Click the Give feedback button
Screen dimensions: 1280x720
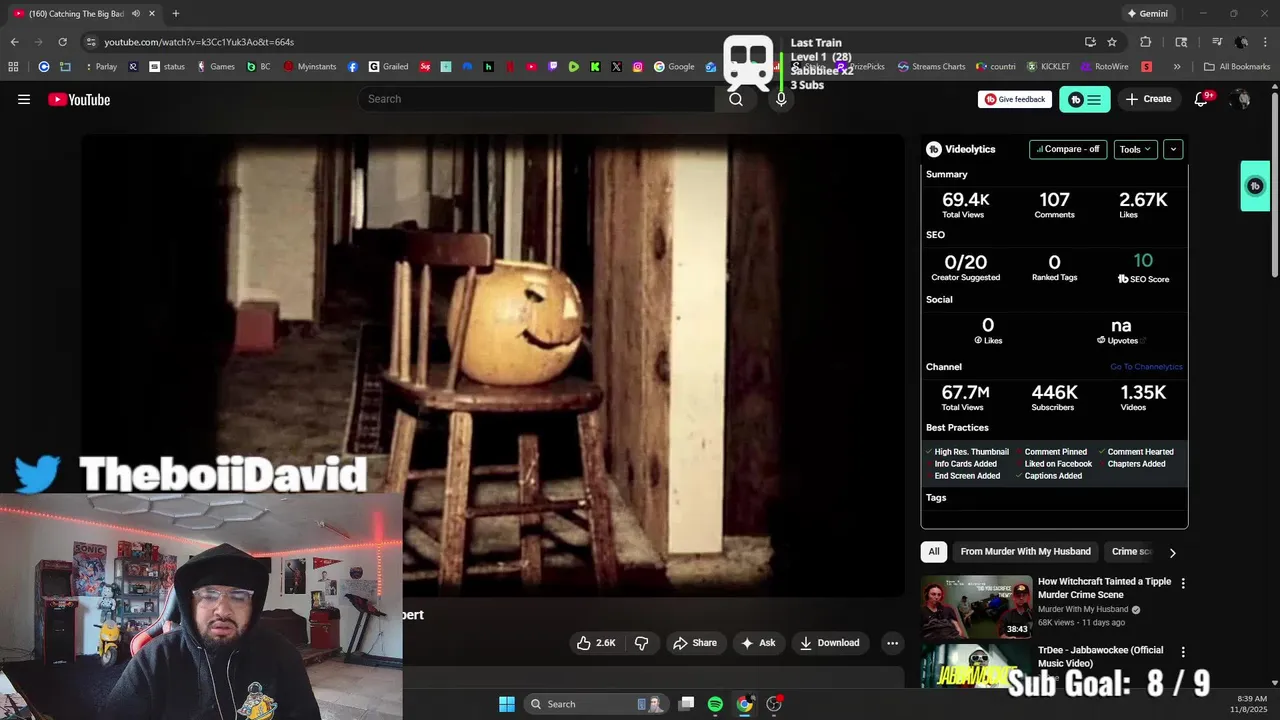pos(1015,99)
